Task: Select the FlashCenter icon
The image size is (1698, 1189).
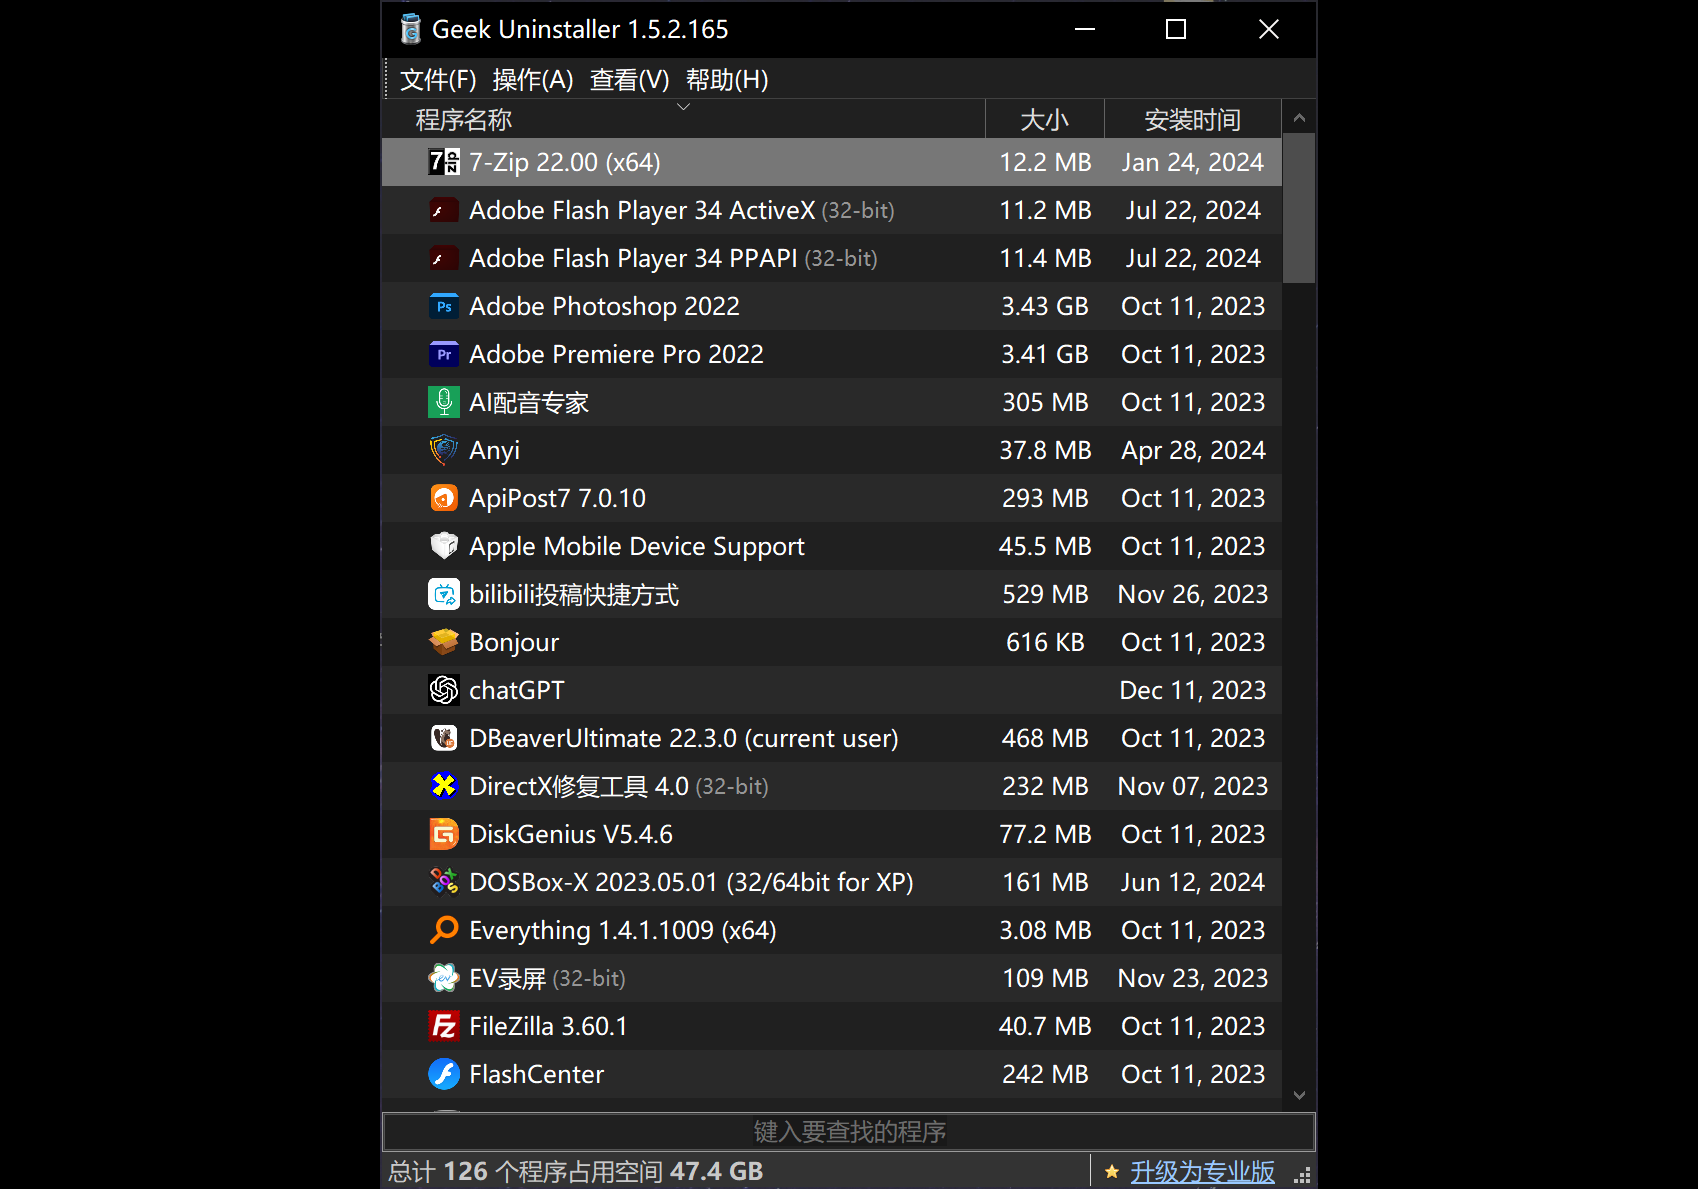Action: 444,1074
